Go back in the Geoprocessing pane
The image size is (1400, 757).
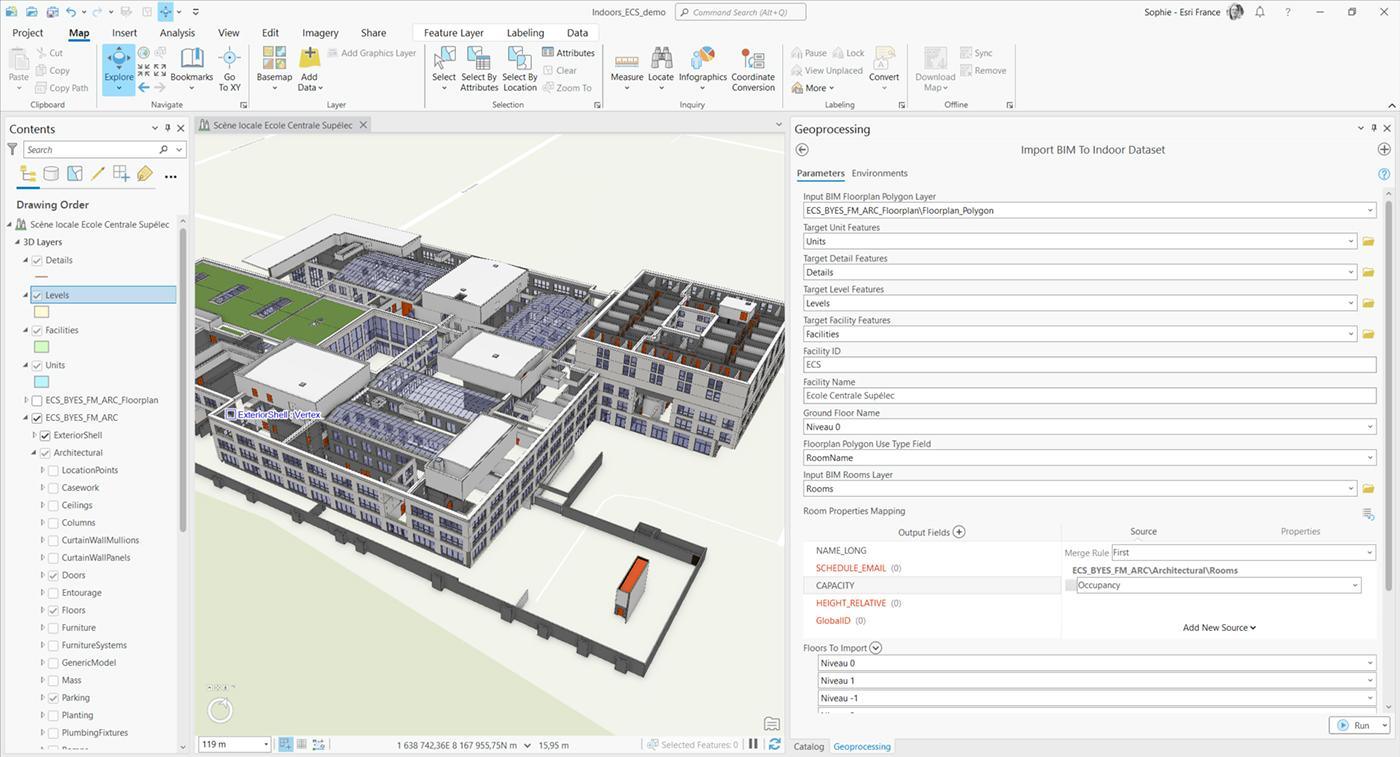(802, 150)
